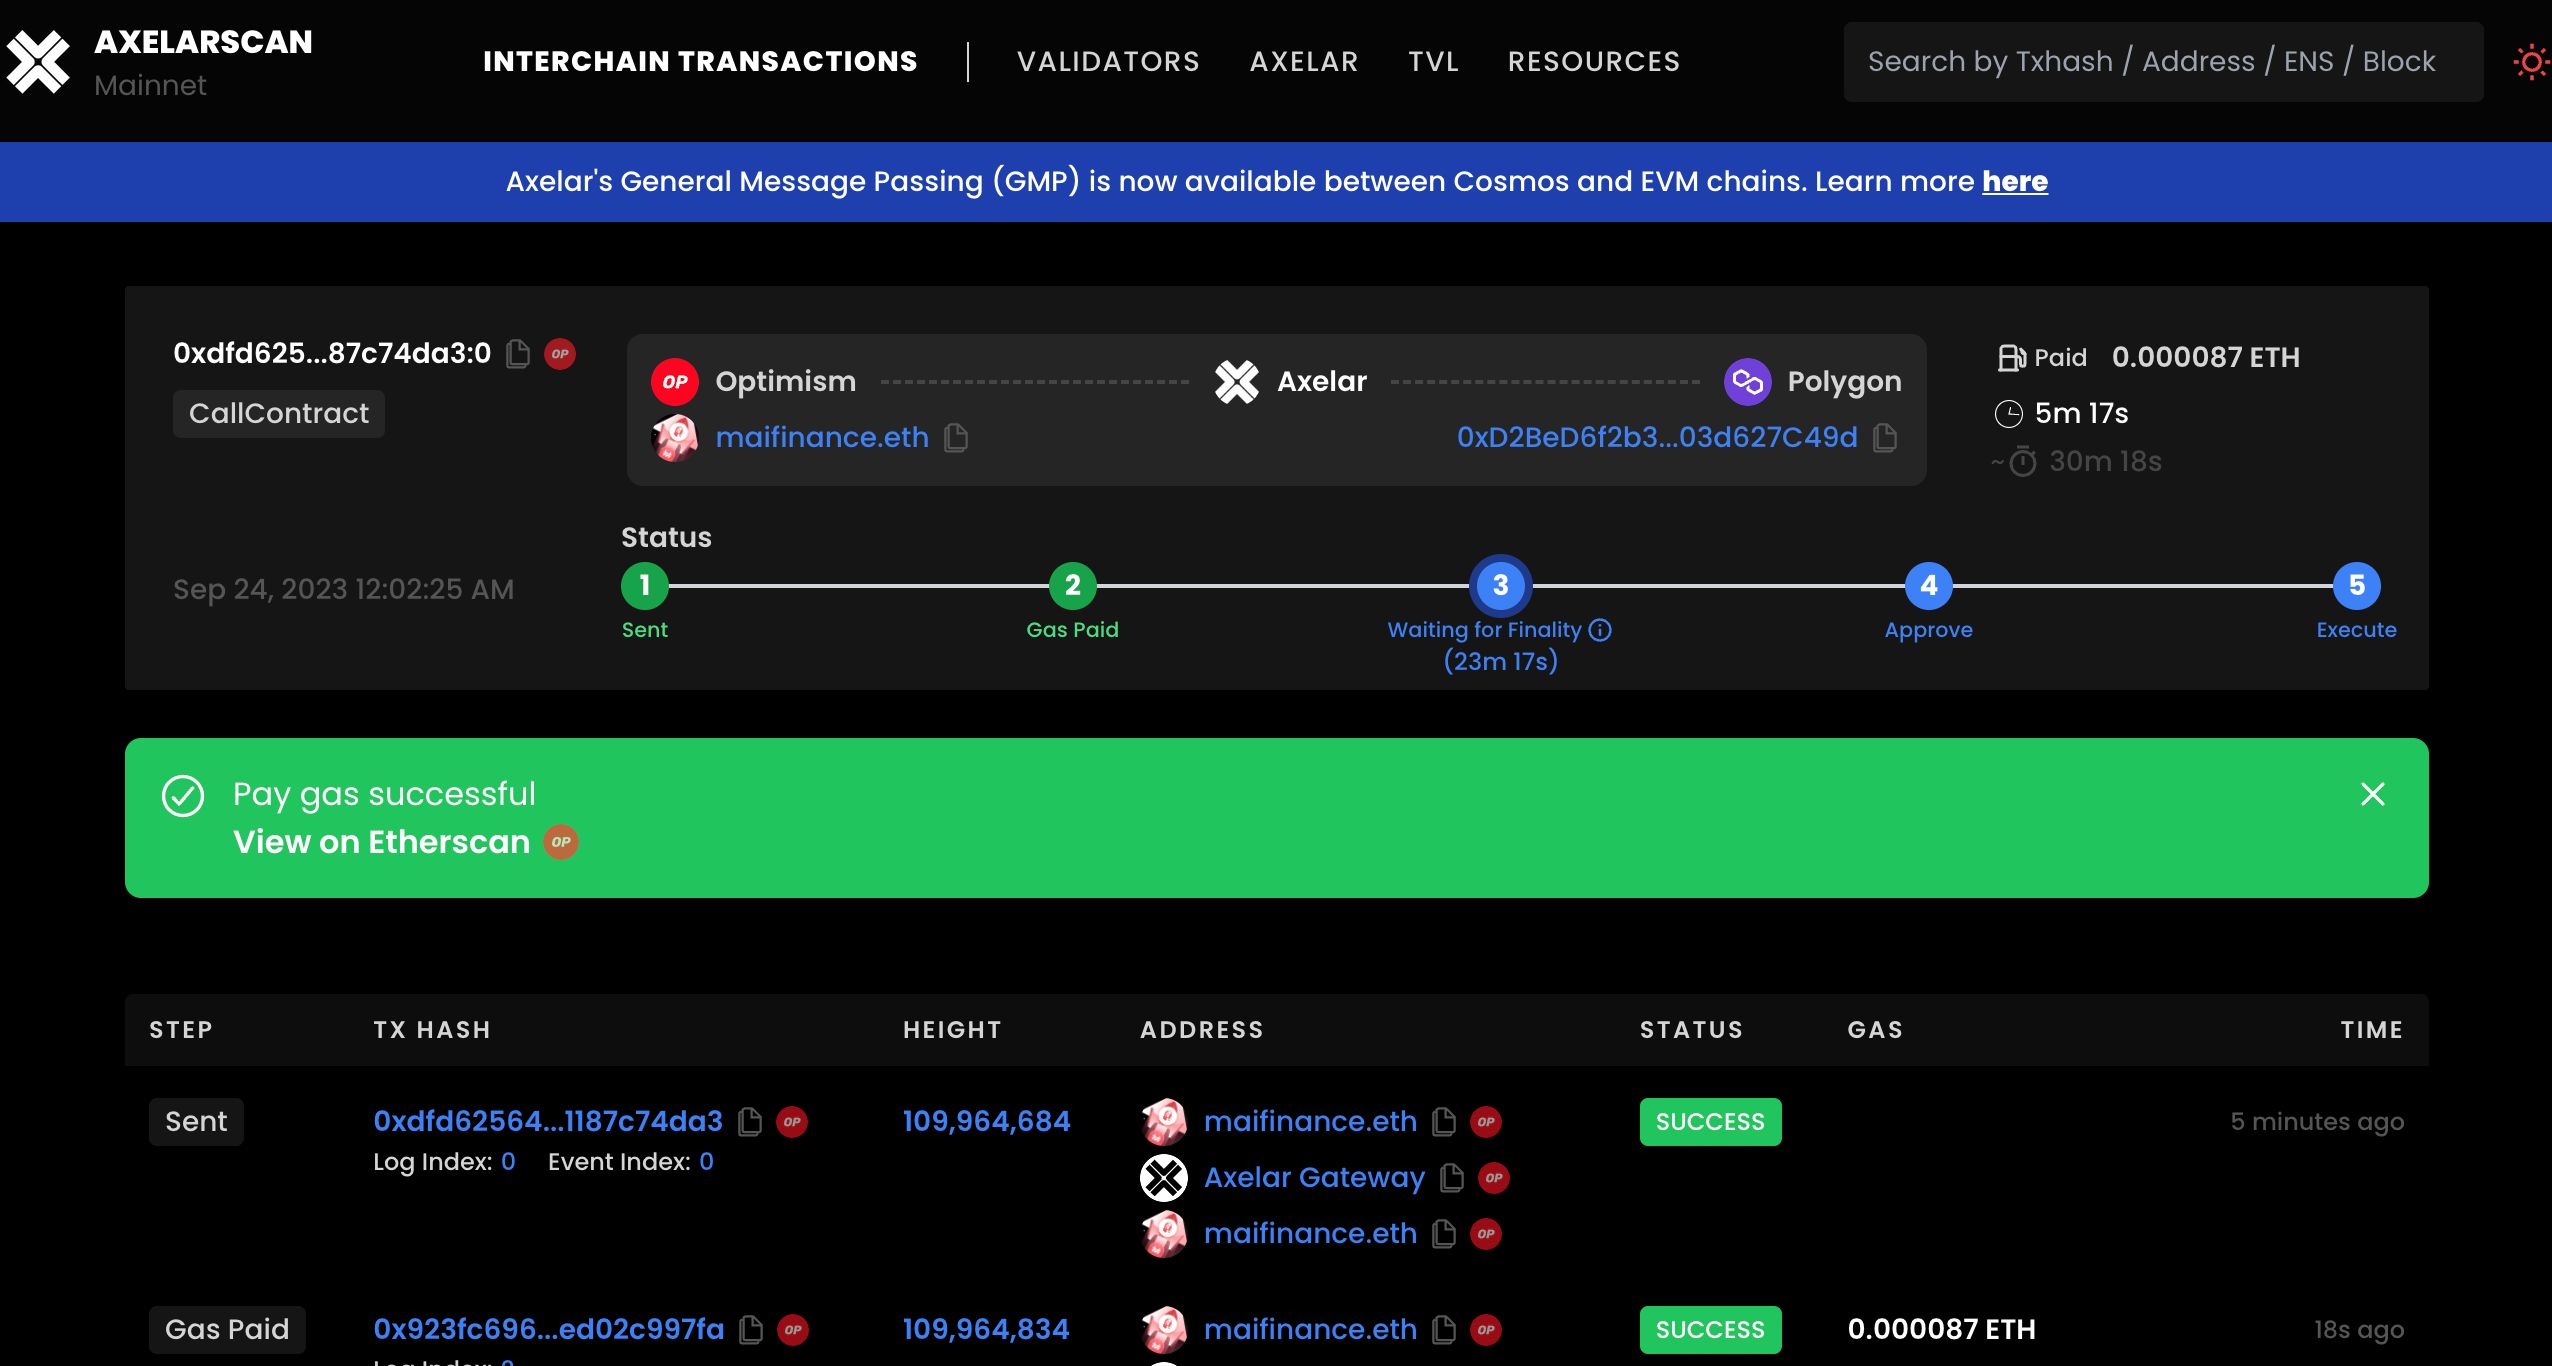Viewport: 2552px width, 1366px height.
Task: Toggle light theme sun icon
Action: [2531, 63]
